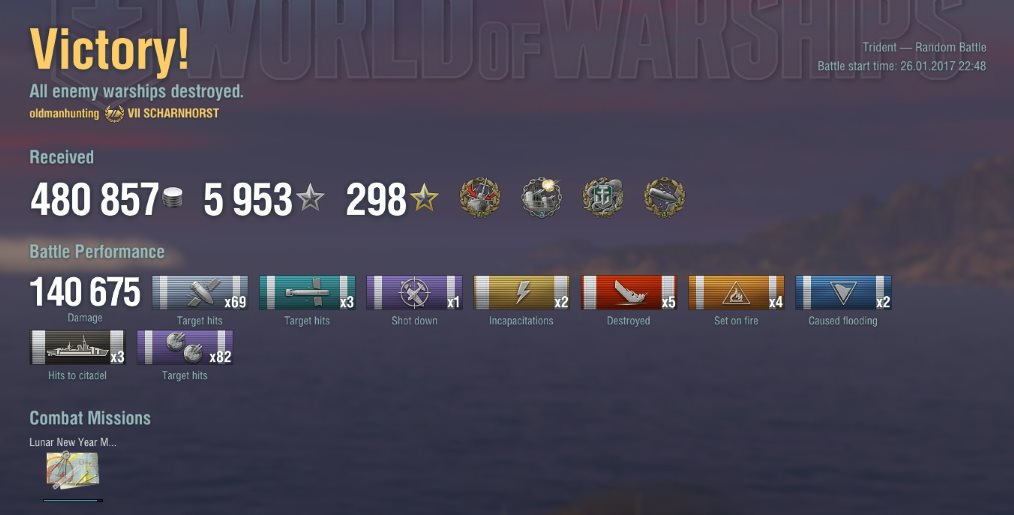Click the purple Shot down ribbon

point(415,292)
